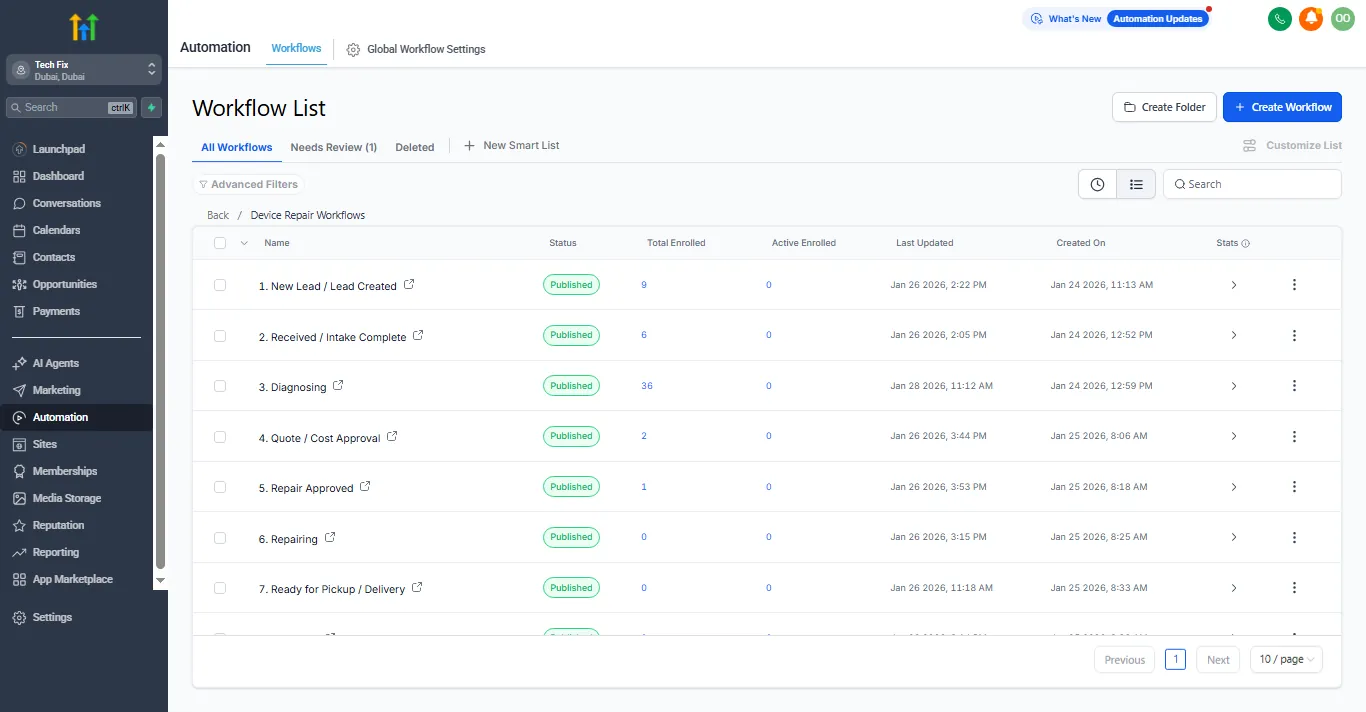Check the Diagnosing workflow row
The image size is (1366, 712).
pyautogui.click(x=220, y=386)
